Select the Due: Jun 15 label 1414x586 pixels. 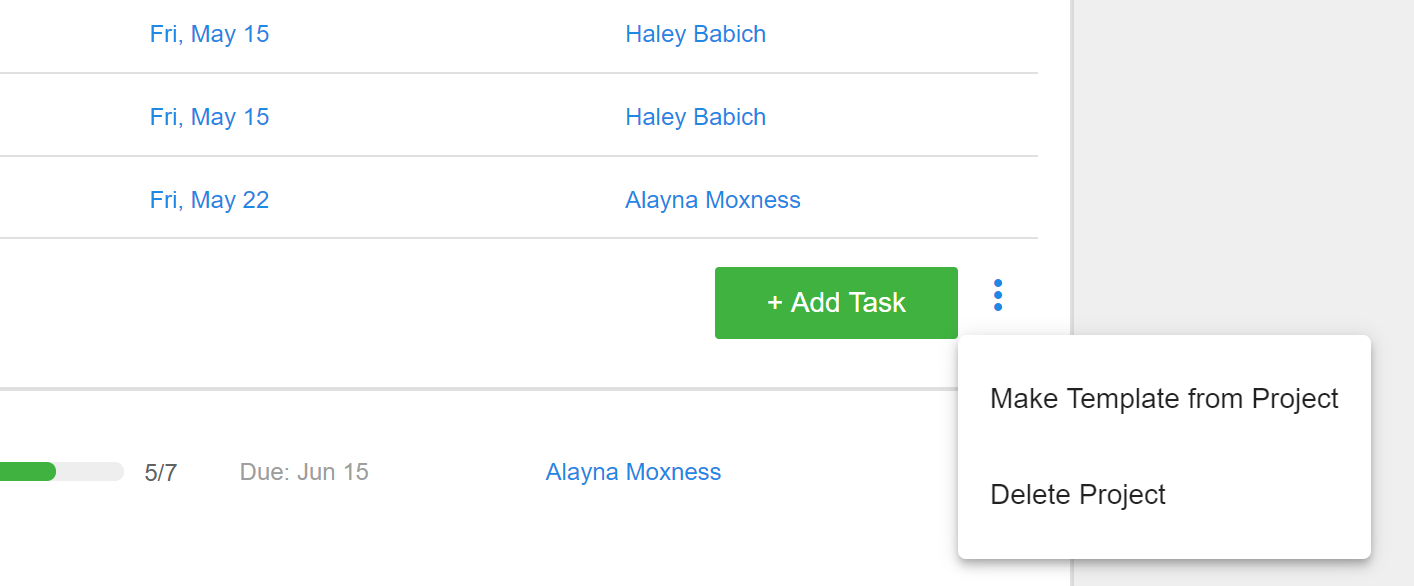304,472
